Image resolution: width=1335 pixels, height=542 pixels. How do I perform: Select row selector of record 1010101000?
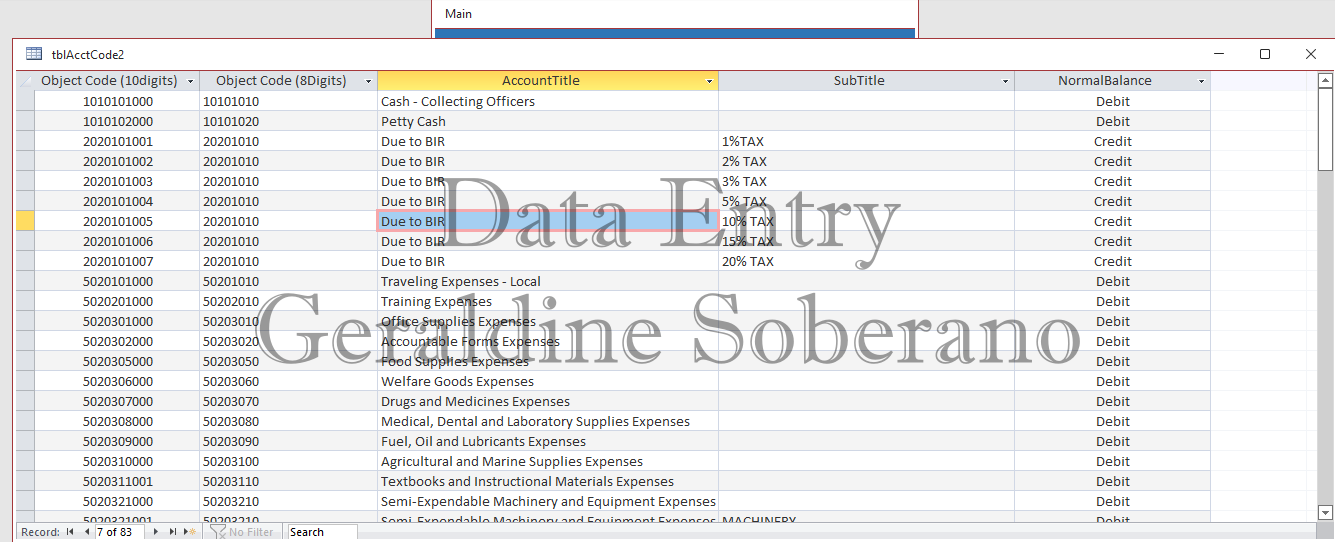point(26,101)
